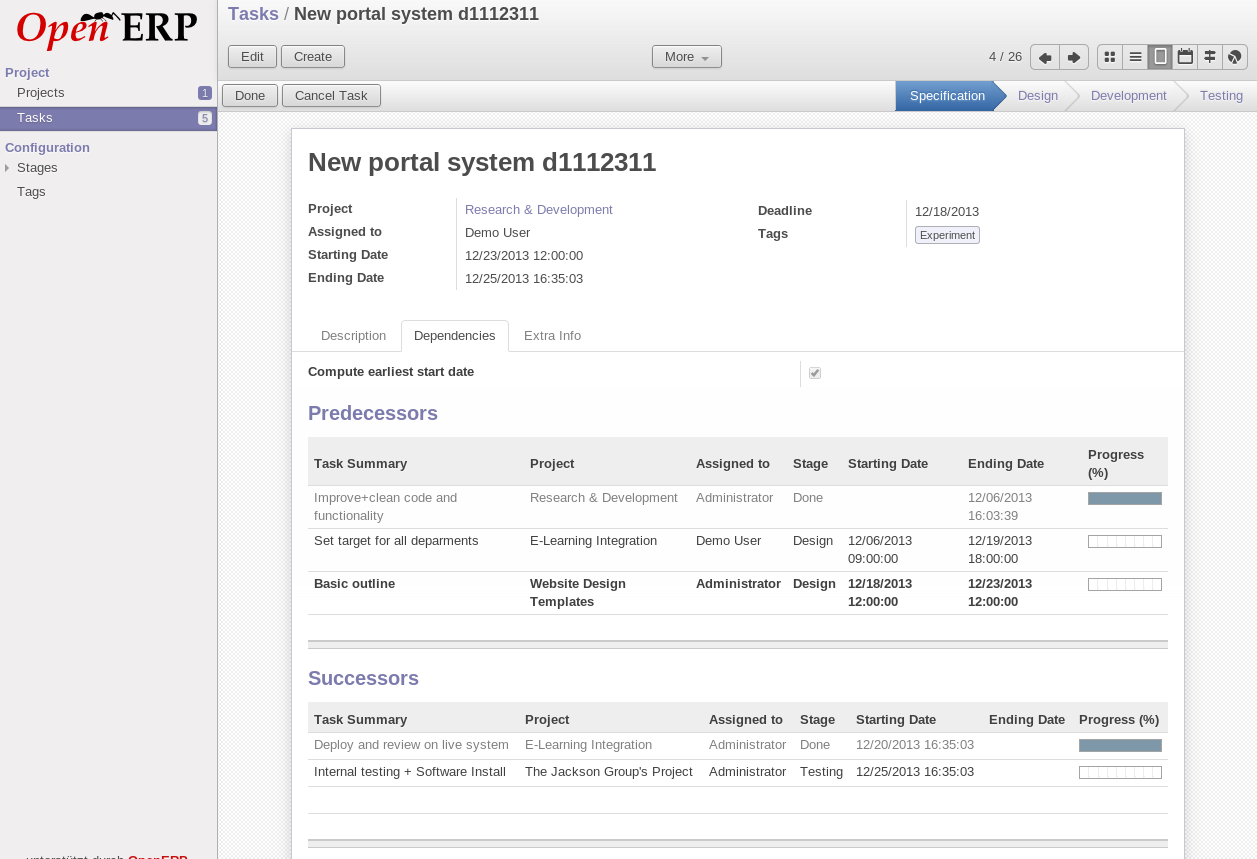
Task: Switch to Form view
Action: pos(1160,57)
